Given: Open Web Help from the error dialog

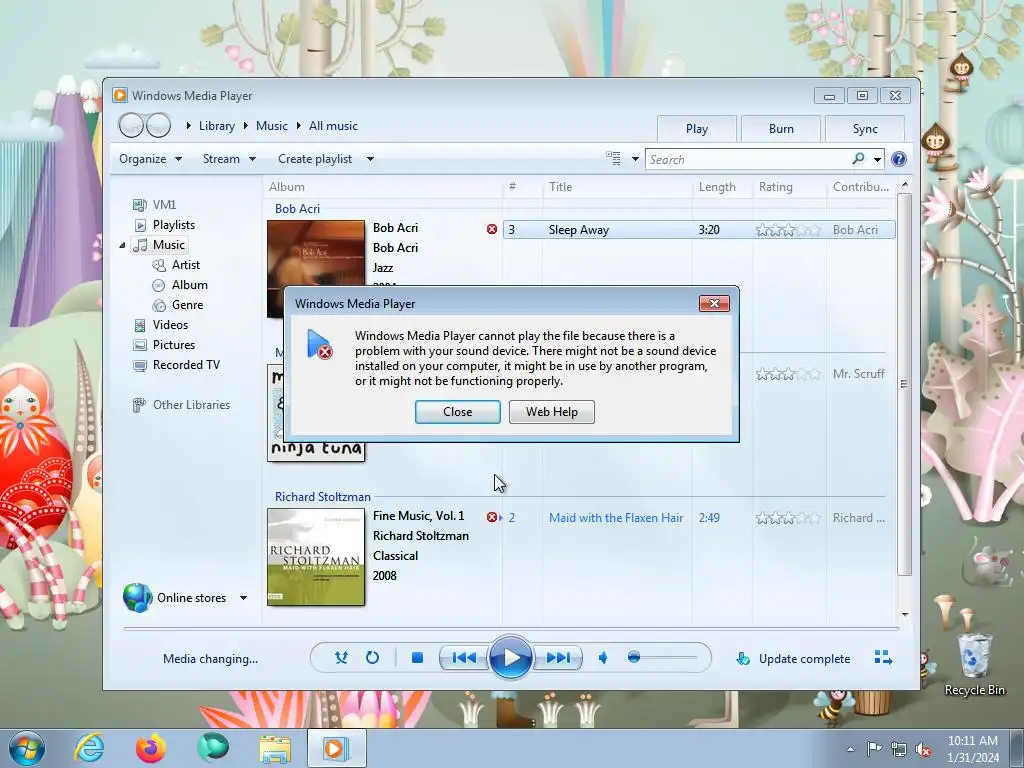Looking at the screenshot, I should point(552,412).
